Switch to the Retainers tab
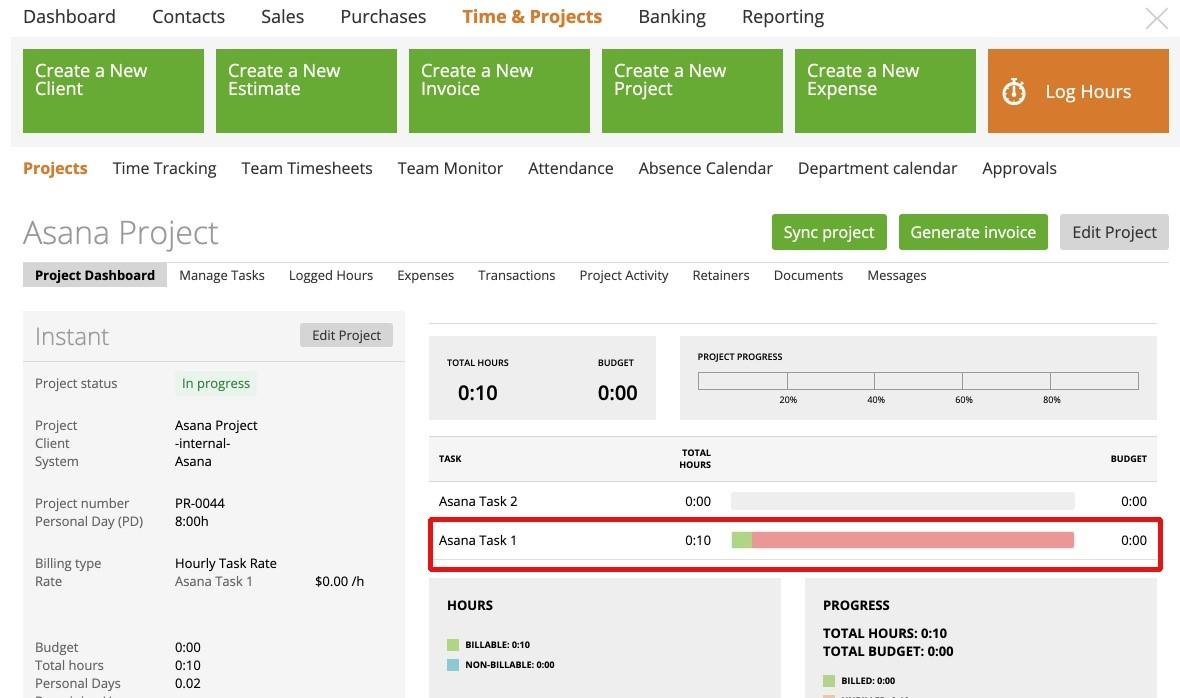The image size is (1180, 698). click(x=721, y=275)
